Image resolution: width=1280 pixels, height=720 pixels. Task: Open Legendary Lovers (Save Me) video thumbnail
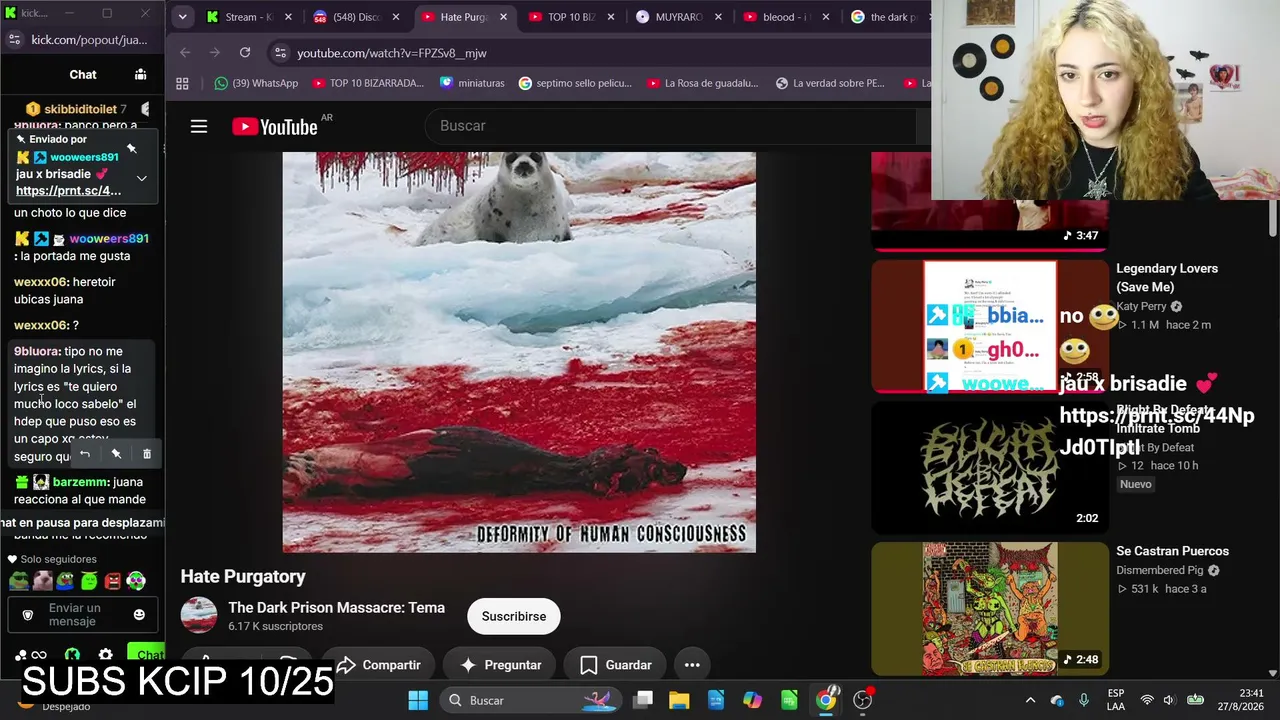point(989,326)
